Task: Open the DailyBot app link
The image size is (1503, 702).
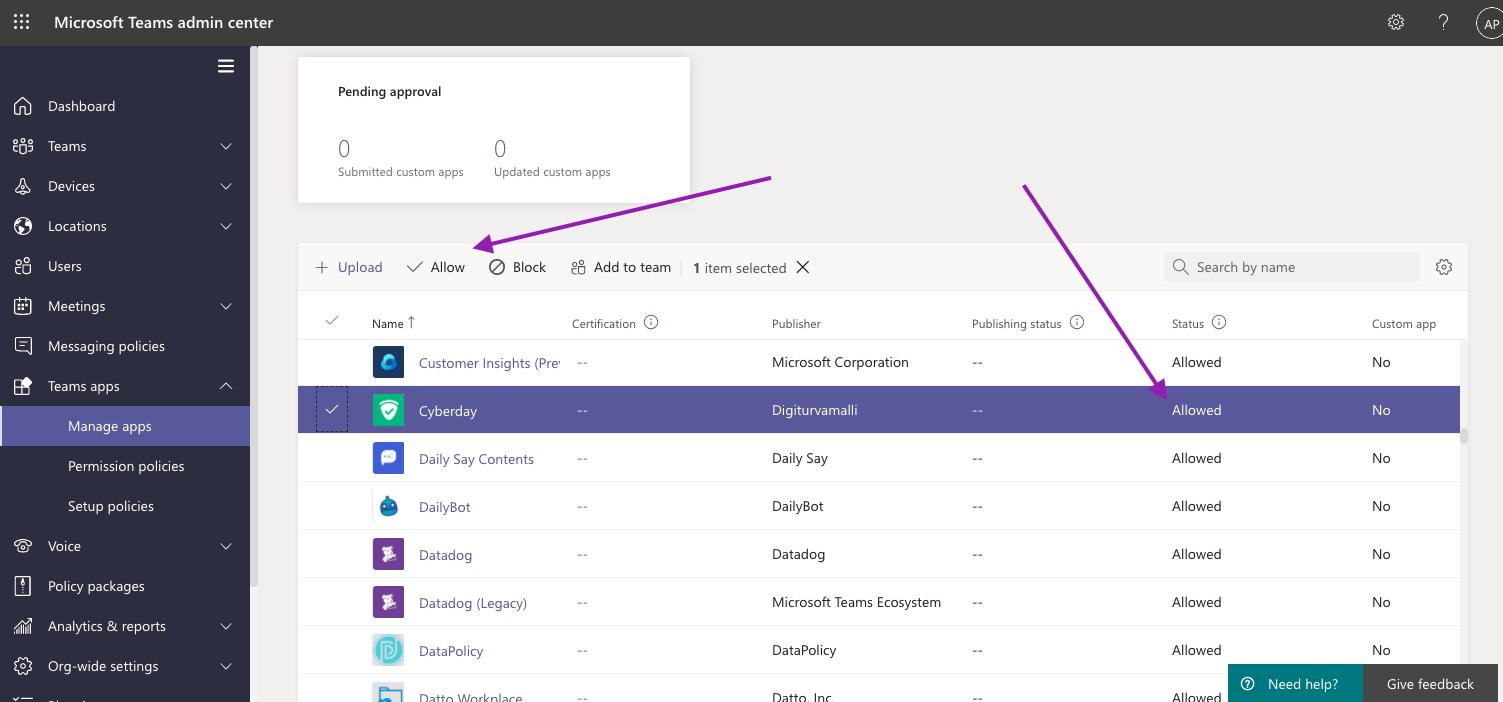Action: tap(445, 507)
